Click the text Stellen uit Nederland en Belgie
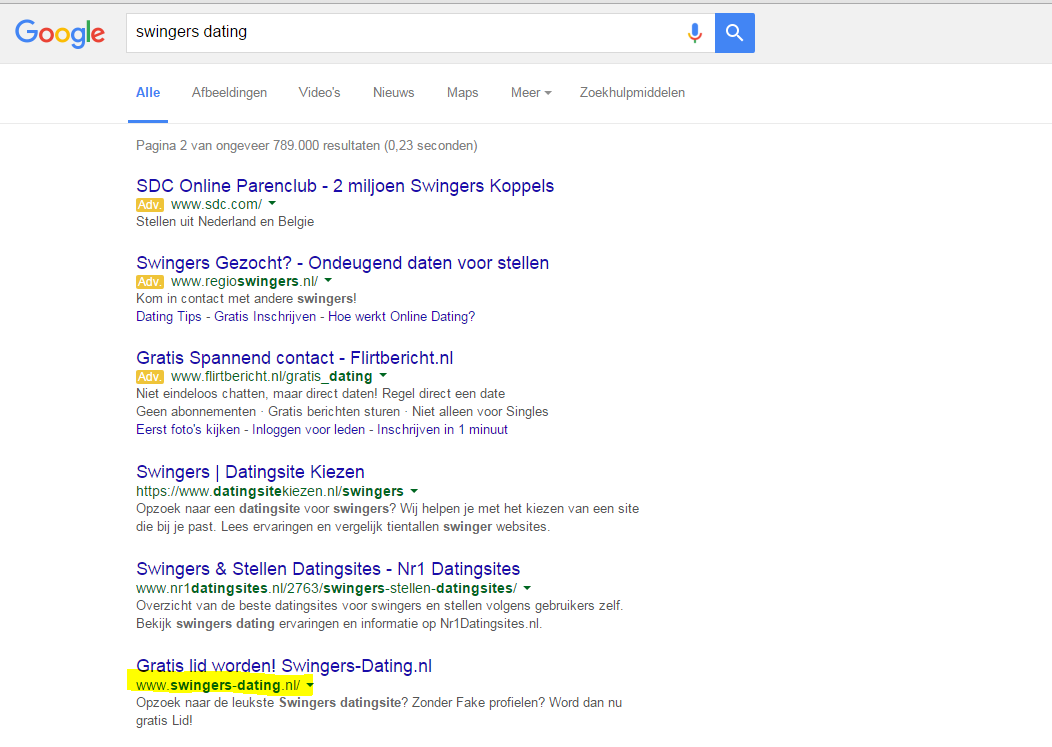 pyautogui.click(x=225, y=221)
